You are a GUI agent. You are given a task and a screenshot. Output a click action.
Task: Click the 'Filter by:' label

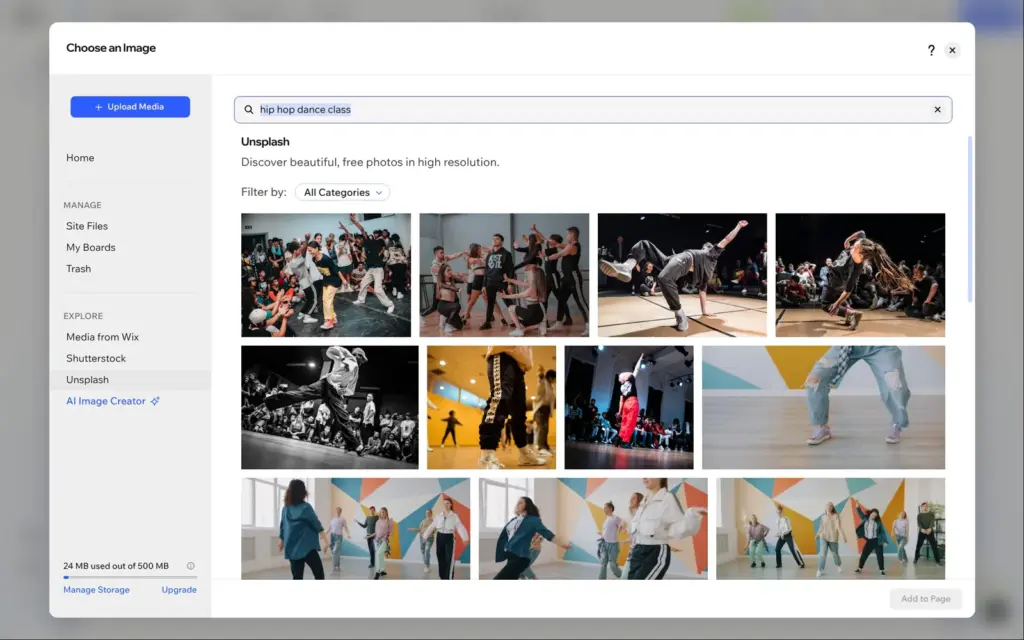coord(264,192)
